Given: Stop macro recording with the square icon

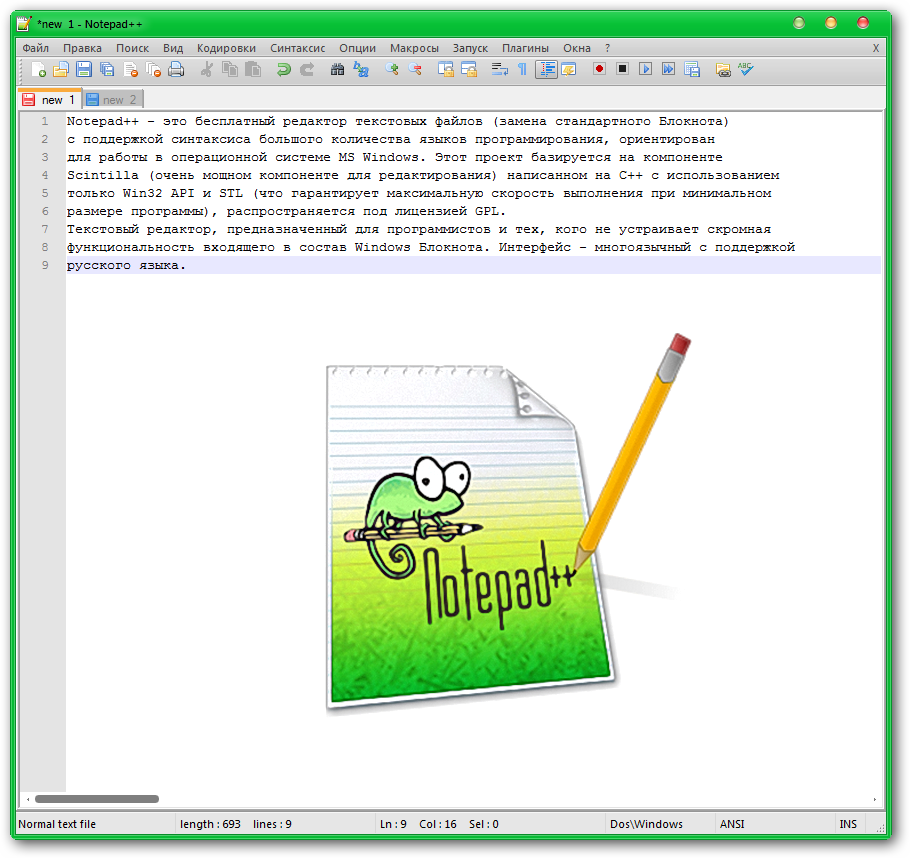Looking at the screenshot, I should click(x=623, y=69).
